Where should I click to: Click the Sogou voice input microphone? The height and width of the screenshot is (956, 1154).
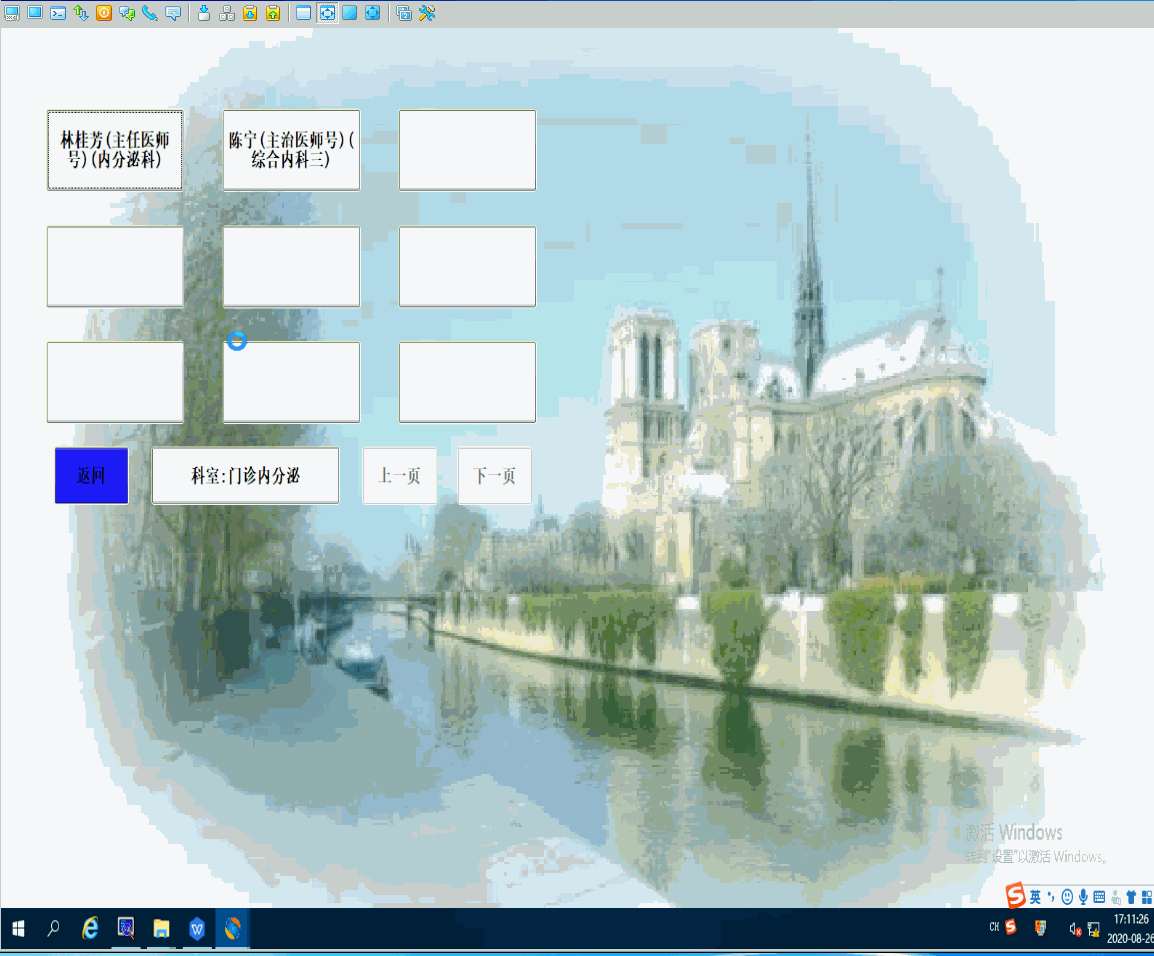tap(1083, 896)
